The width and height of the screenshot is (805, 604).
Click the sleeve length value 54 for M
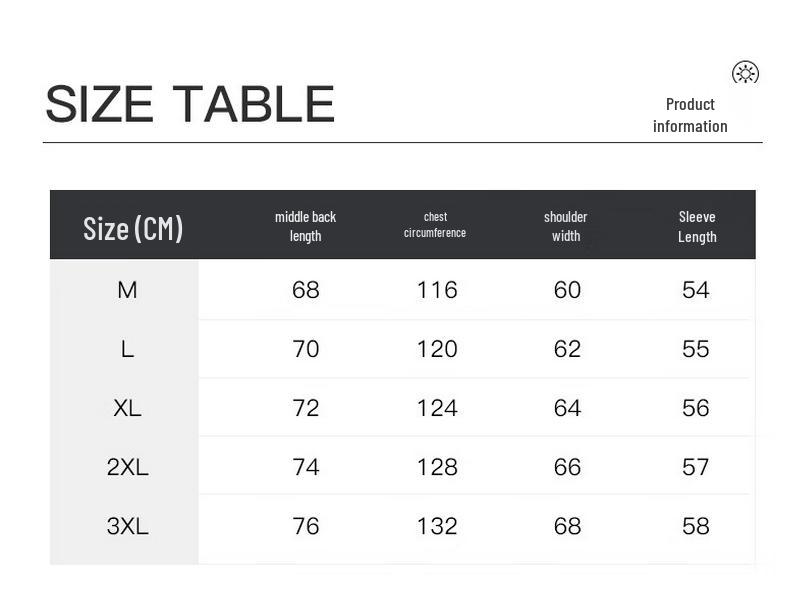(x=695, y=290)
